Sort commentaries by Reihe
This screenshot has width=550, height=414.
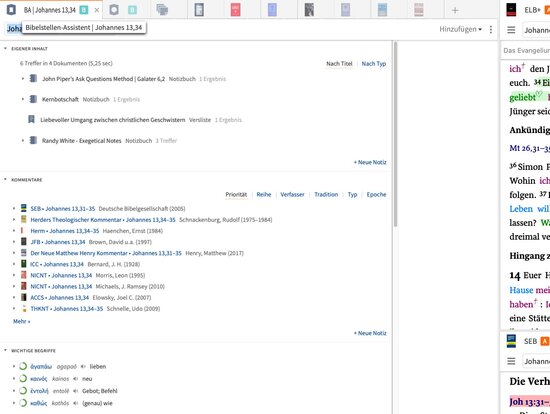pyautogui.click(x=264, y=194)
